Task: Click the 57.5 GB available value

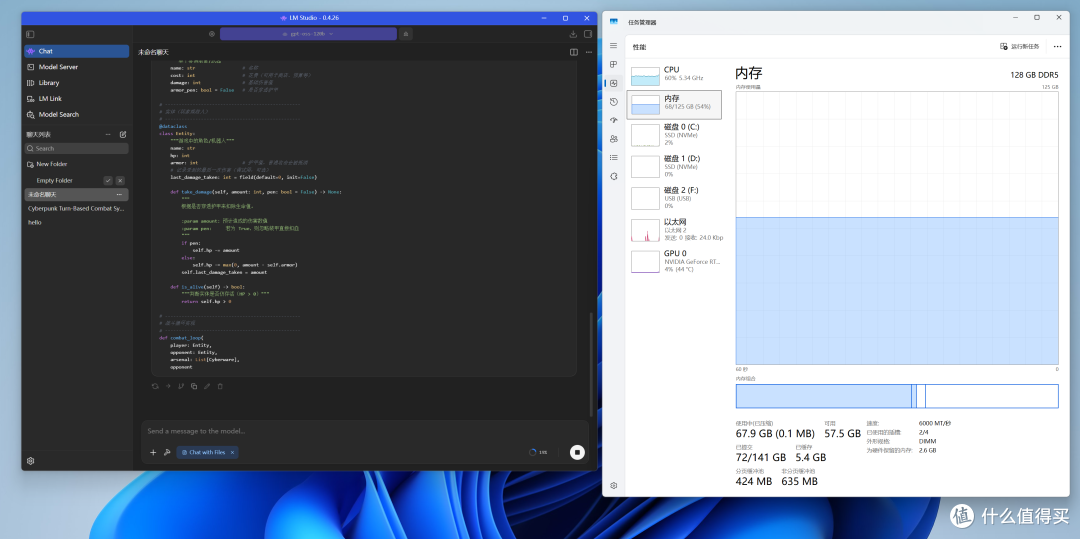Action: point(842,434)
